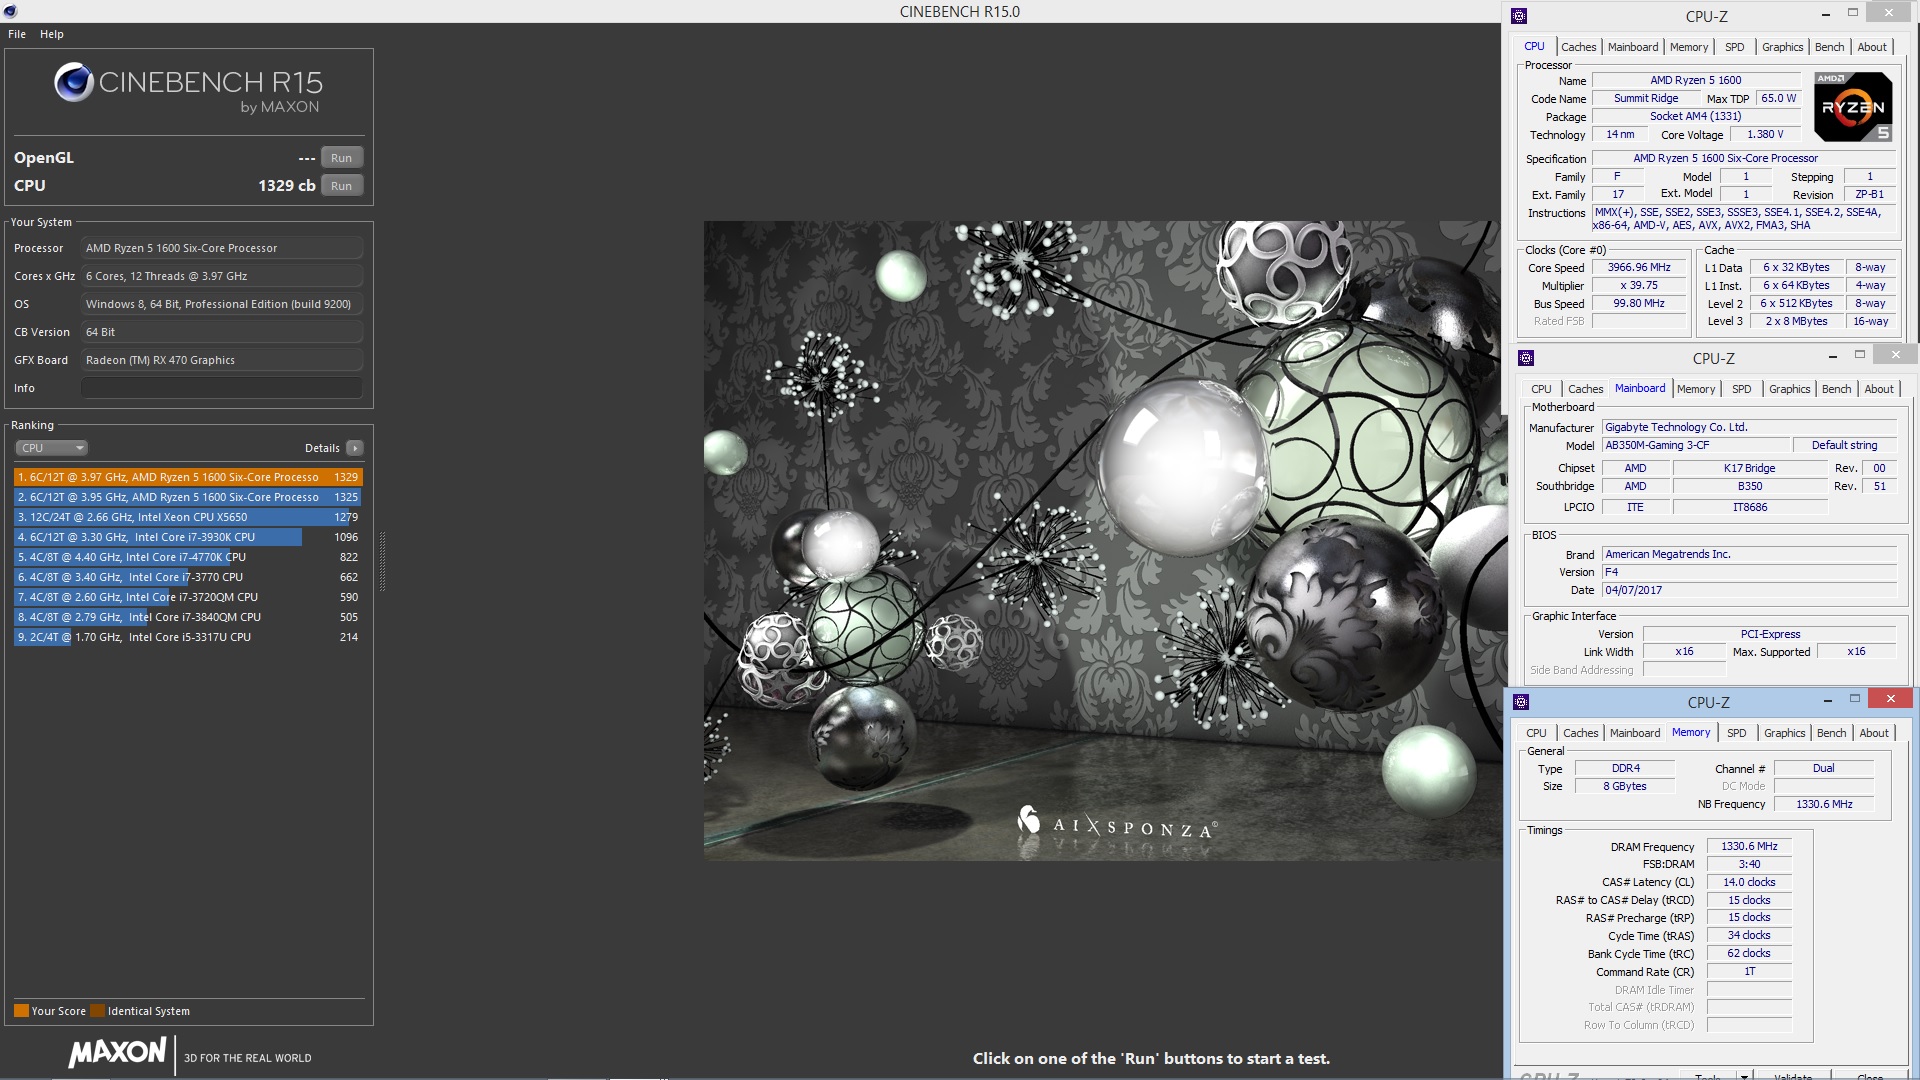This screenshot has width=1920, height=1080.
Task: Click the MAXON logo at bottom
Action: pyautogui.click(x=118, y=1052)
